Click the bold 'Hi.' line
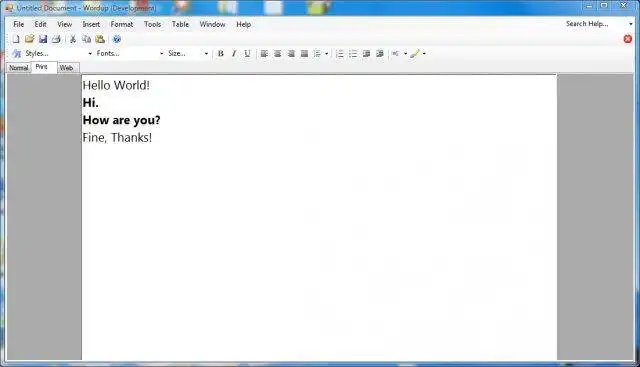Screen dimensions: 640x367 click(x=91, y=103)
